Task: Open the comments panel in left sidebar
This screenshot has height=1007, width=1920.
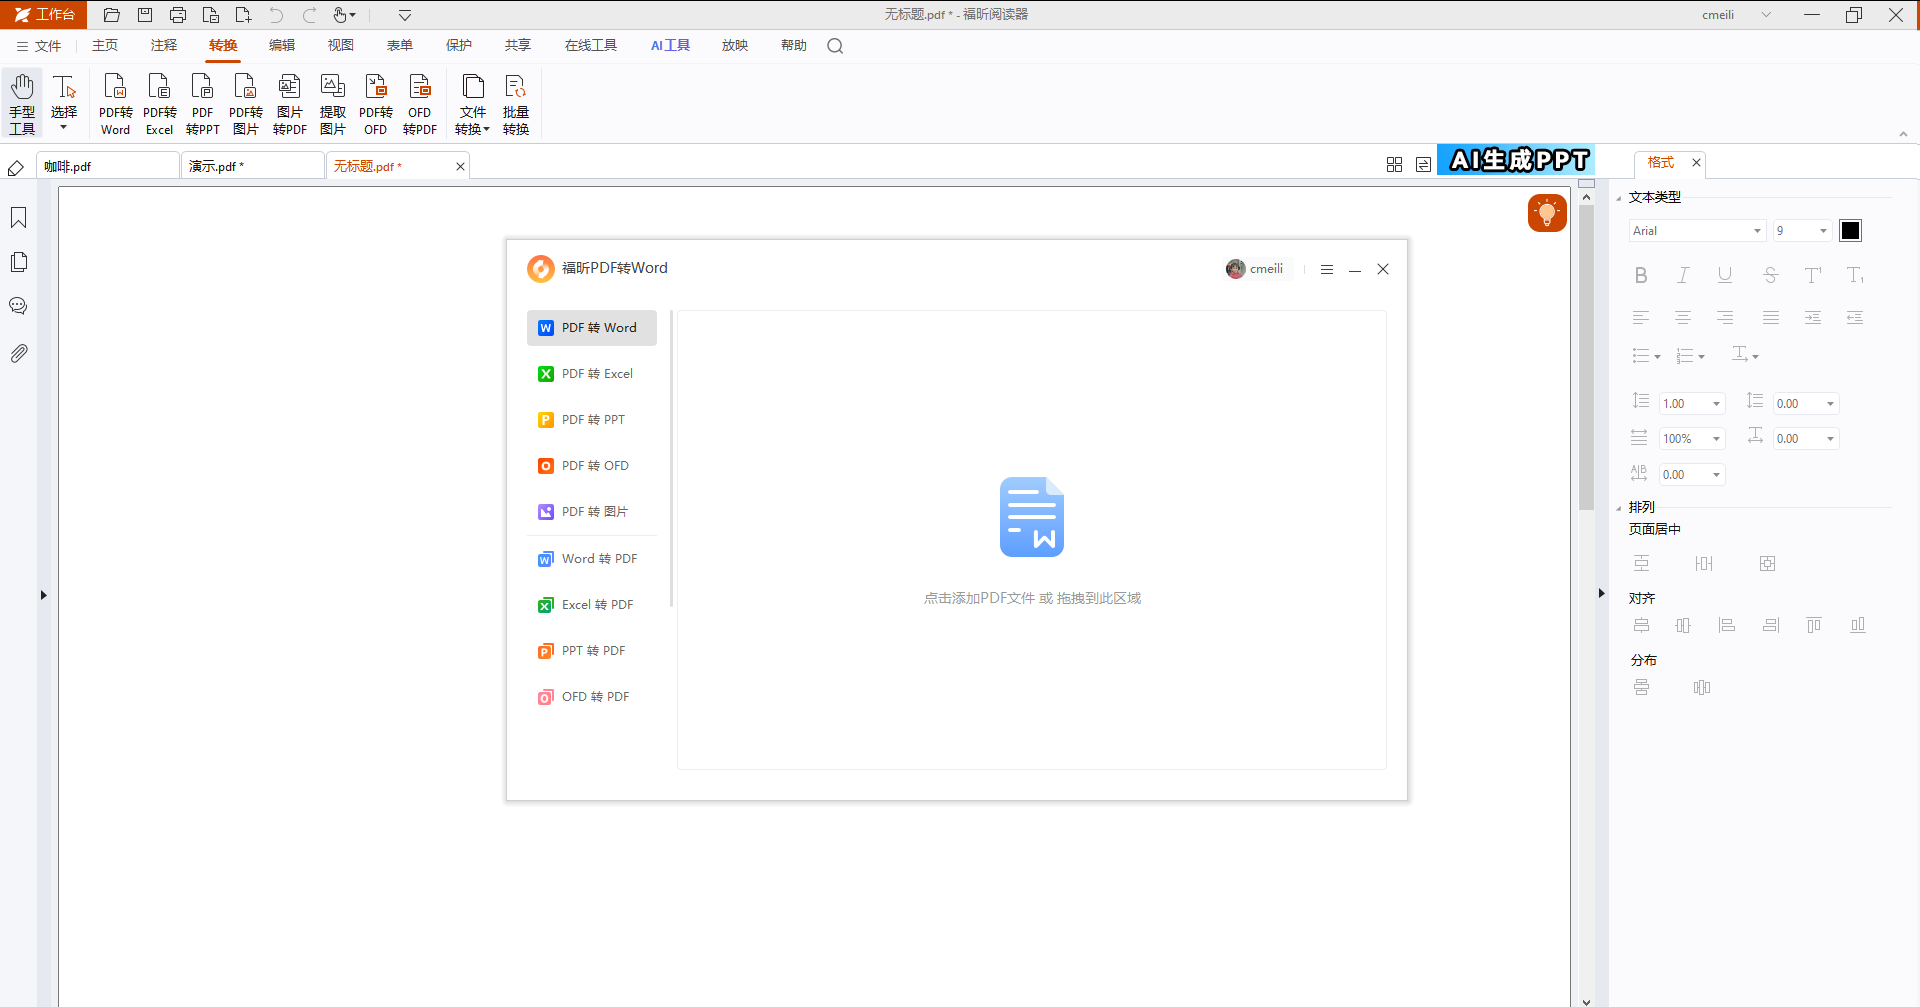Action: (x=18, y=306)
